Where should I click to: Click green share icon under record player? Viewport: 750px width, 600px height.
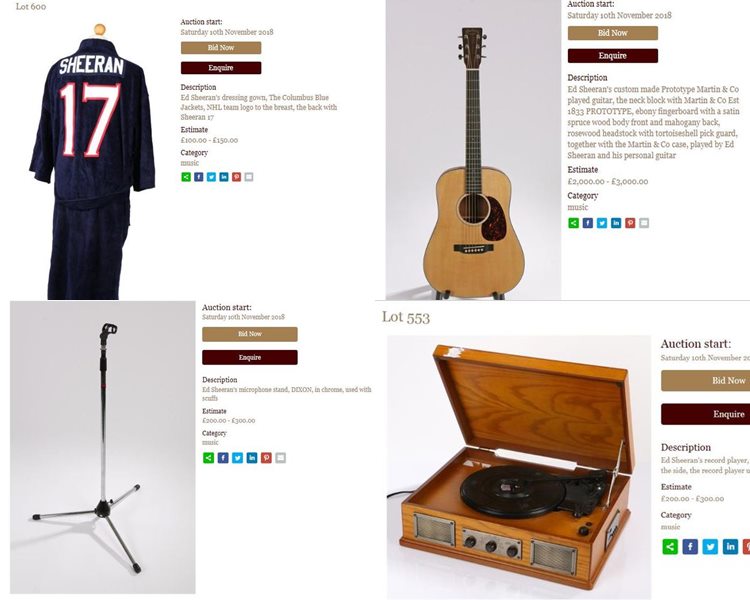[x=670, y=546]
